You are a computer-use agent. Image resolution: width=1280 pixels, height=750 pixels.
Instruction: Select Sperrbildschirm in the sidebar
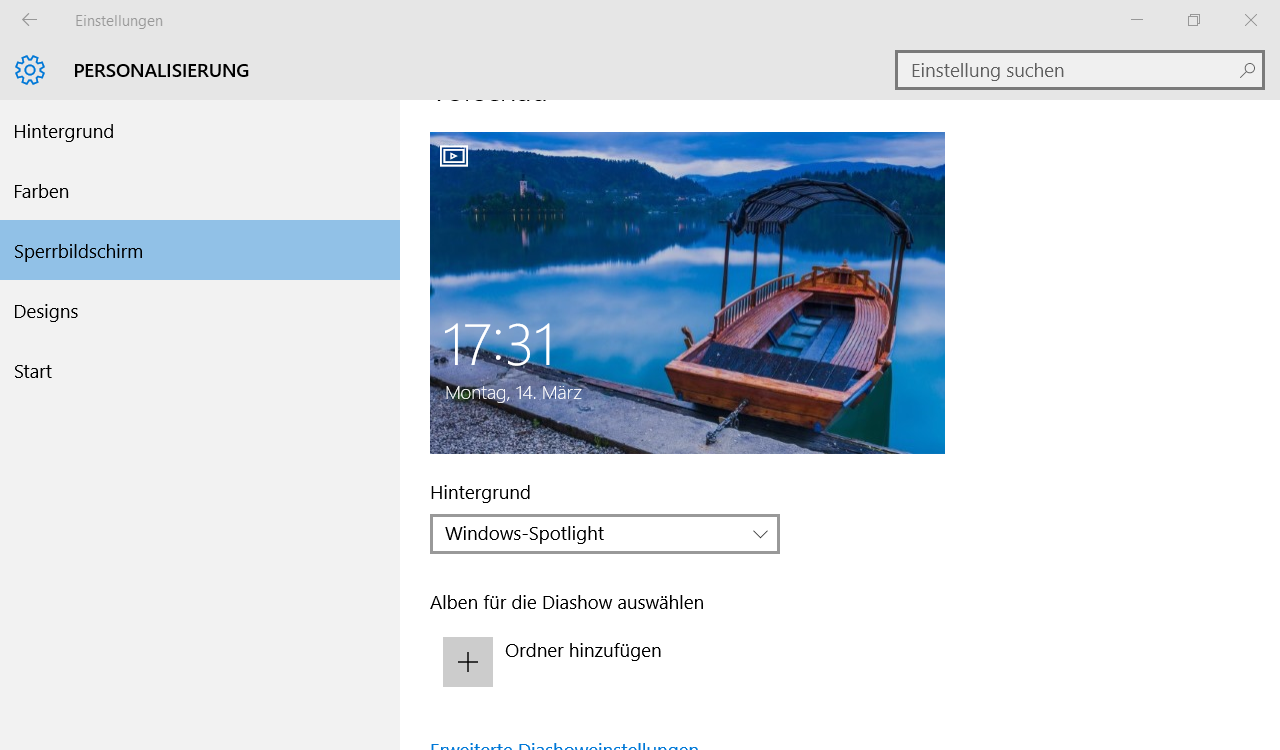pos(78,251)
